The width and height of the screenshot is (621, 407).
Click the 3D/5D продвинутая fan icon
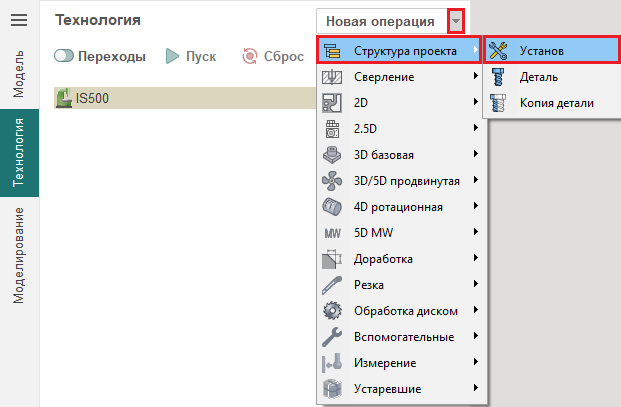coord(333,180)
